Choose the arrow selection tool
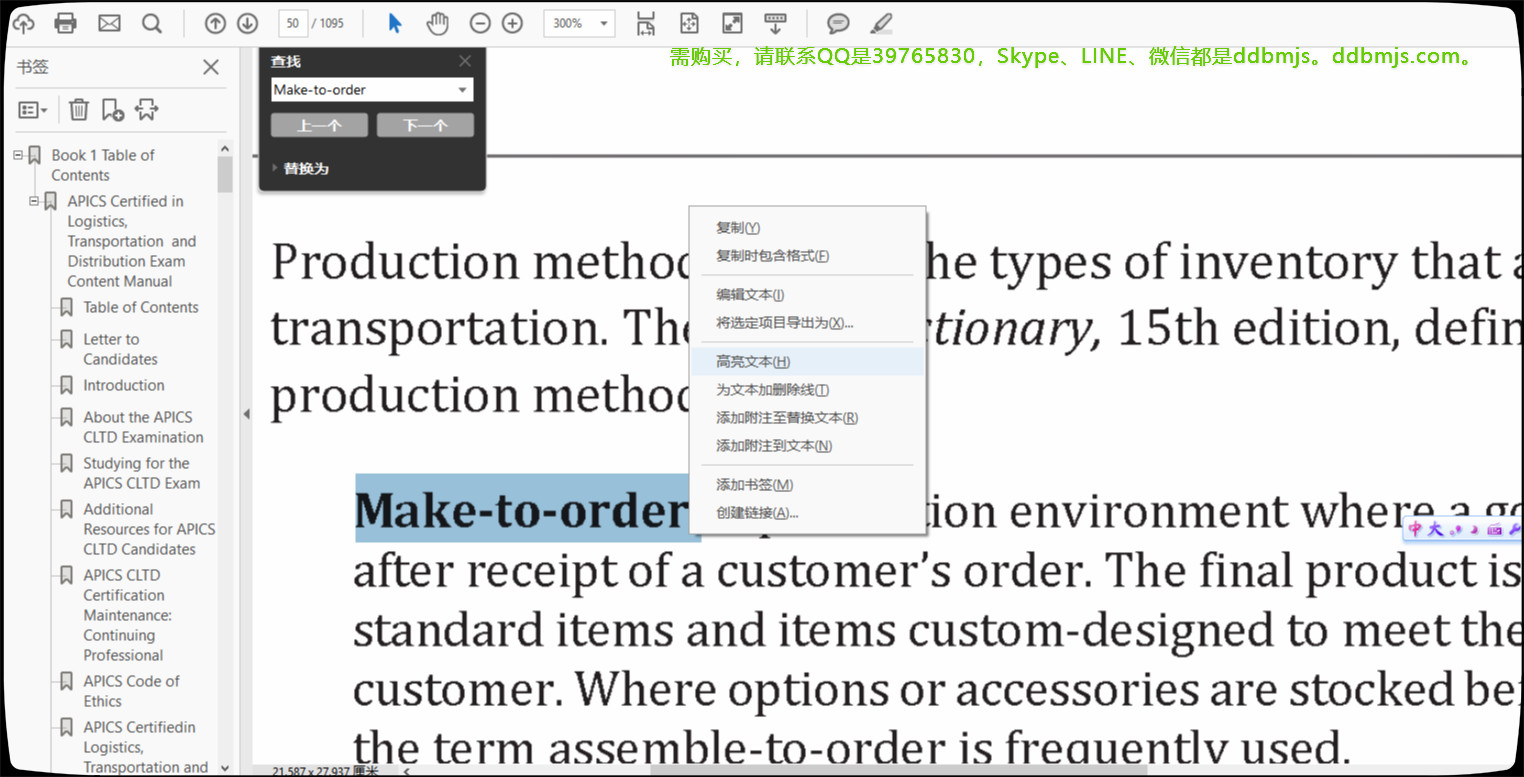 [x=395, y=23]
